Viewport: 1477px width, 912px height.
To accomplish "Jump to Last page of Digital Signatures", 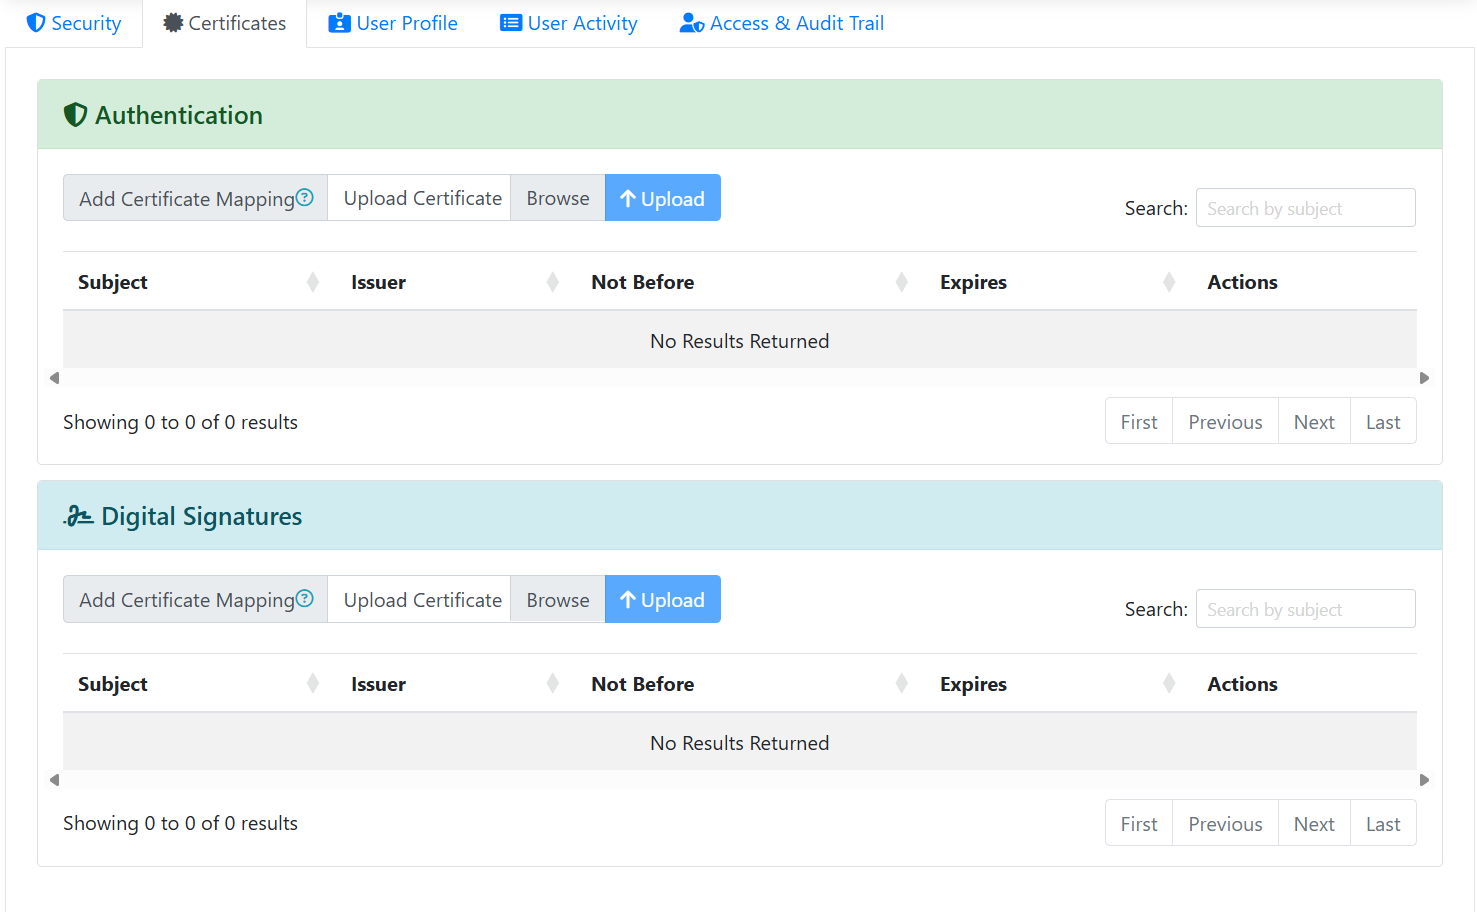I will (x=1382, y=824).
